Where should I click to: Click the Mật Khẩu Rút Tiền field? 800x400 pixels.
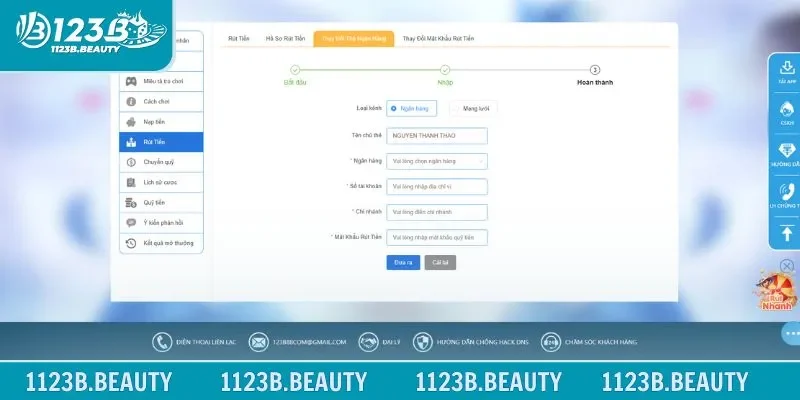[x=437, y=237]
